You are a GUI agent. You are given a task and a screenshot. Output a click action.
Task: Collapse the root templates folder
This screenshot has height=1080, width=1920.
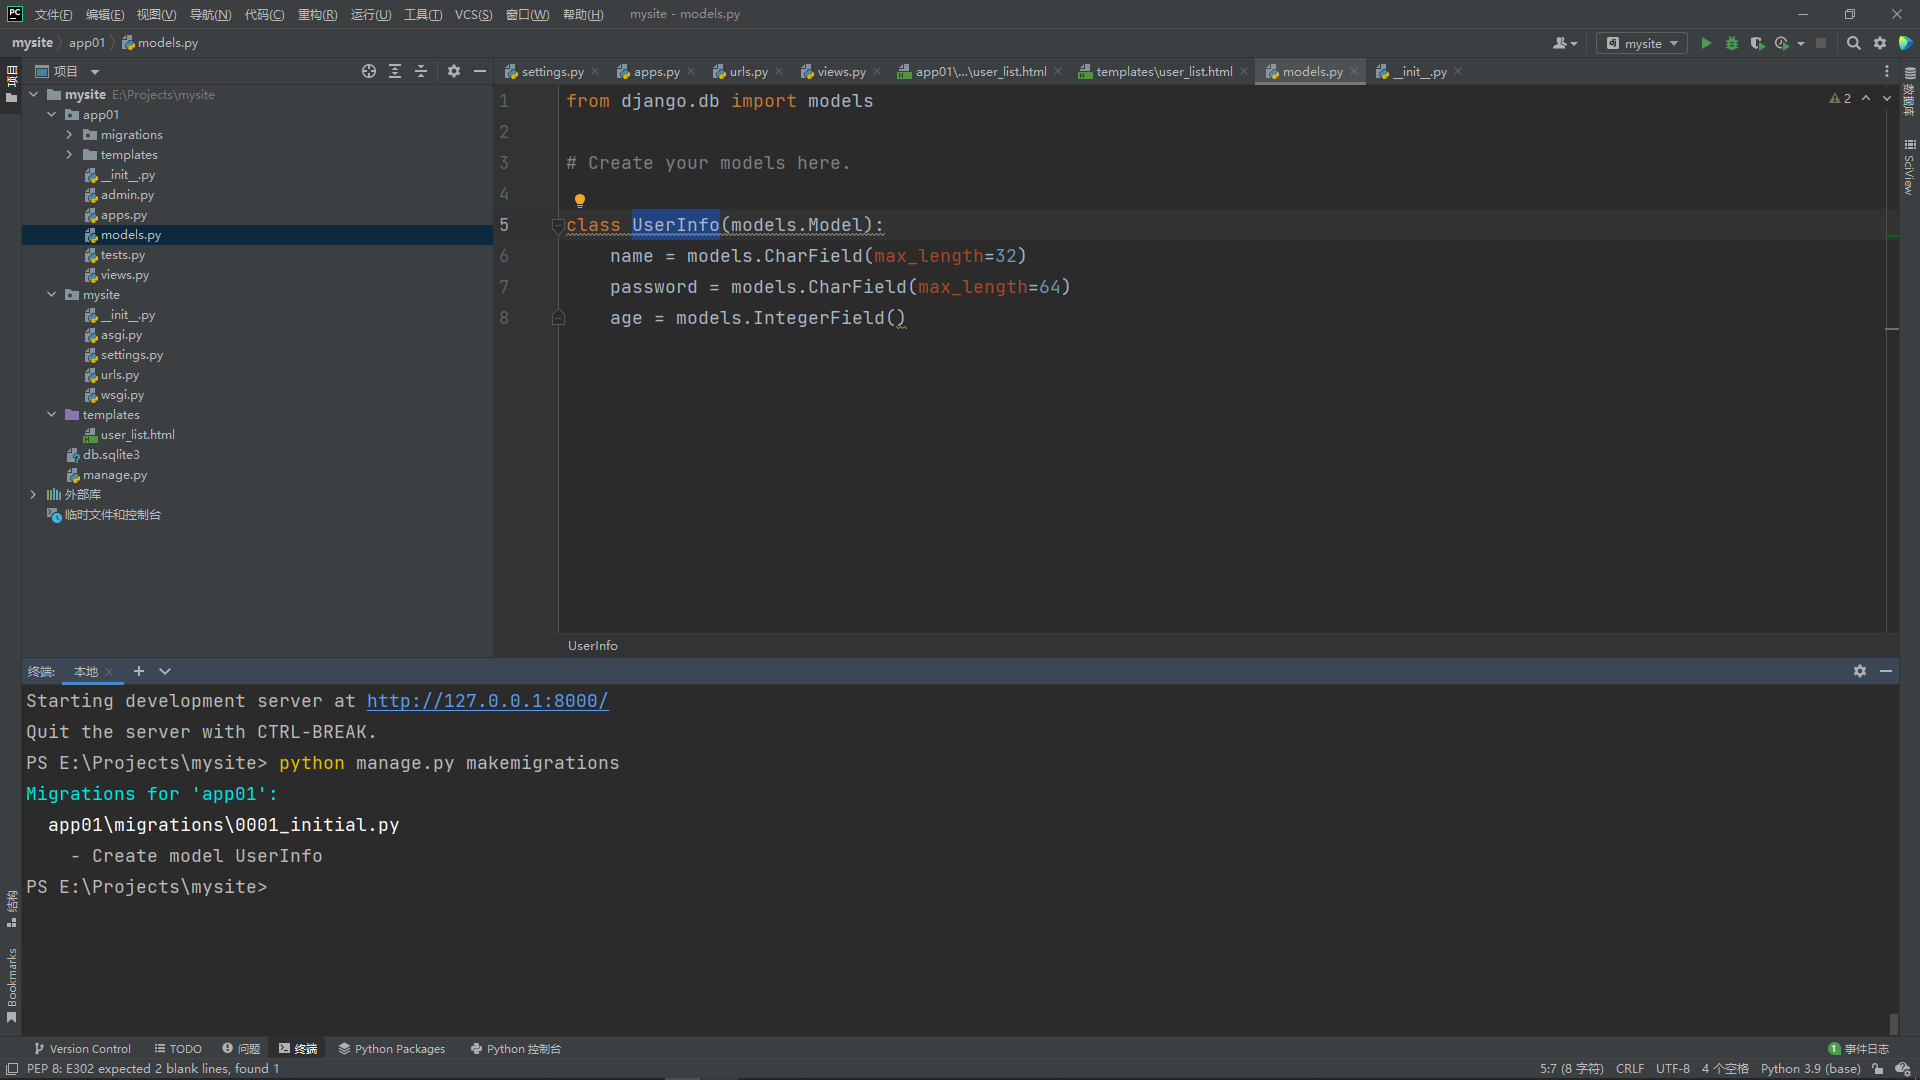click(51, 415)
